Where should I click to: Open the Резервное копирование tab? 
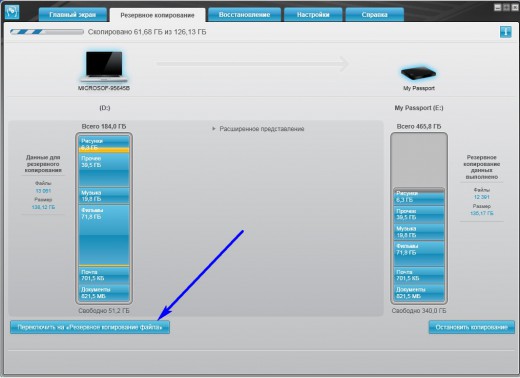tap(157, 15)
